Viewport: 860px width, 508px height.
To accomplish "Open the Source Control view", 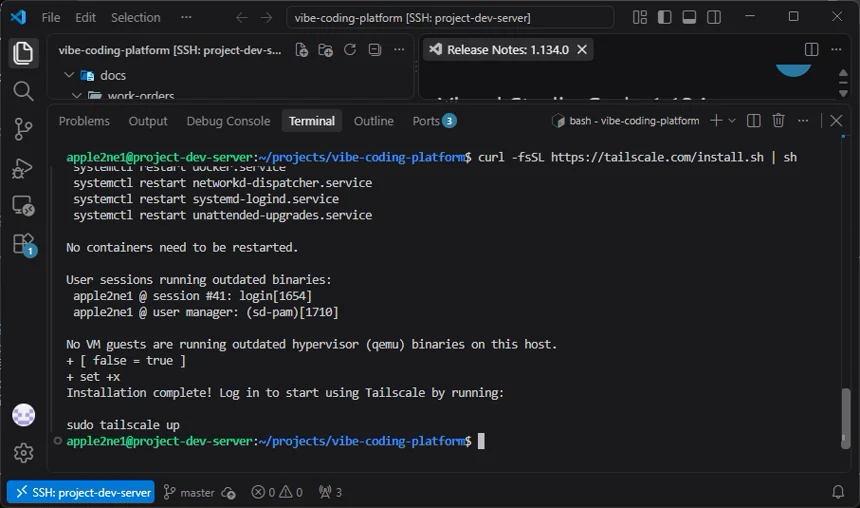I will pos(23,129).
